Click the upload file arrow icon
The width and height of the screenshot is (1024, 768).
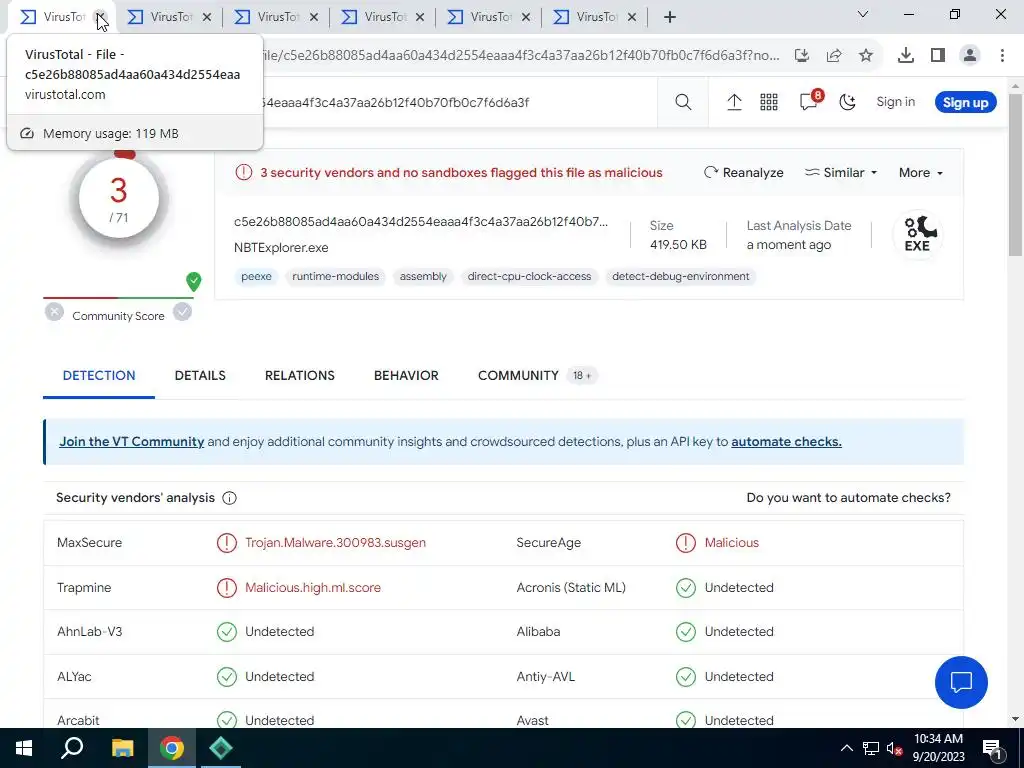click(734, 102)
